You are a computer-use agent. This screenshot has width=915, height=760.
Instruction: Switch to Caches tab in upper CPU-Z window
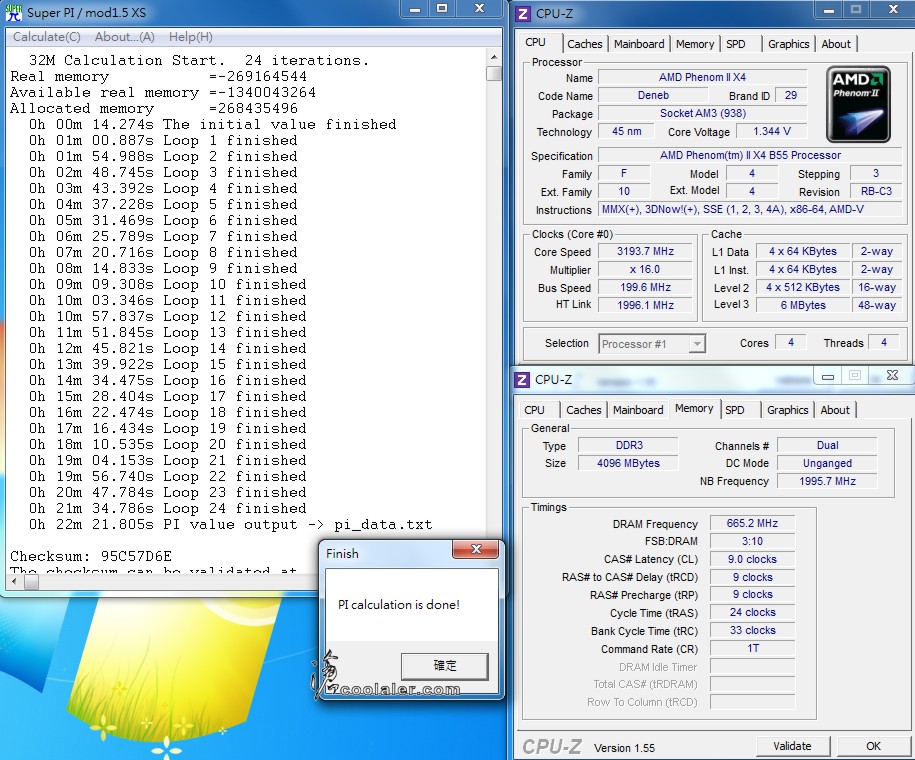(585, 44)
